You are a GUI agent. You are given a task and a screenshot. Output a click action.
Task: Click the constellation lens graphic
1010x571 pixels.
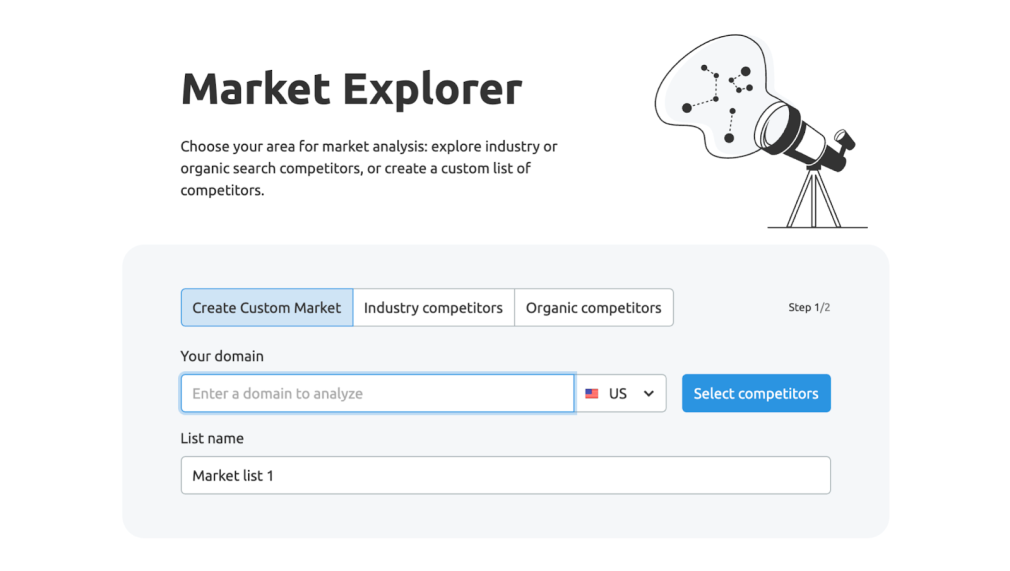[x=714, y=95]
